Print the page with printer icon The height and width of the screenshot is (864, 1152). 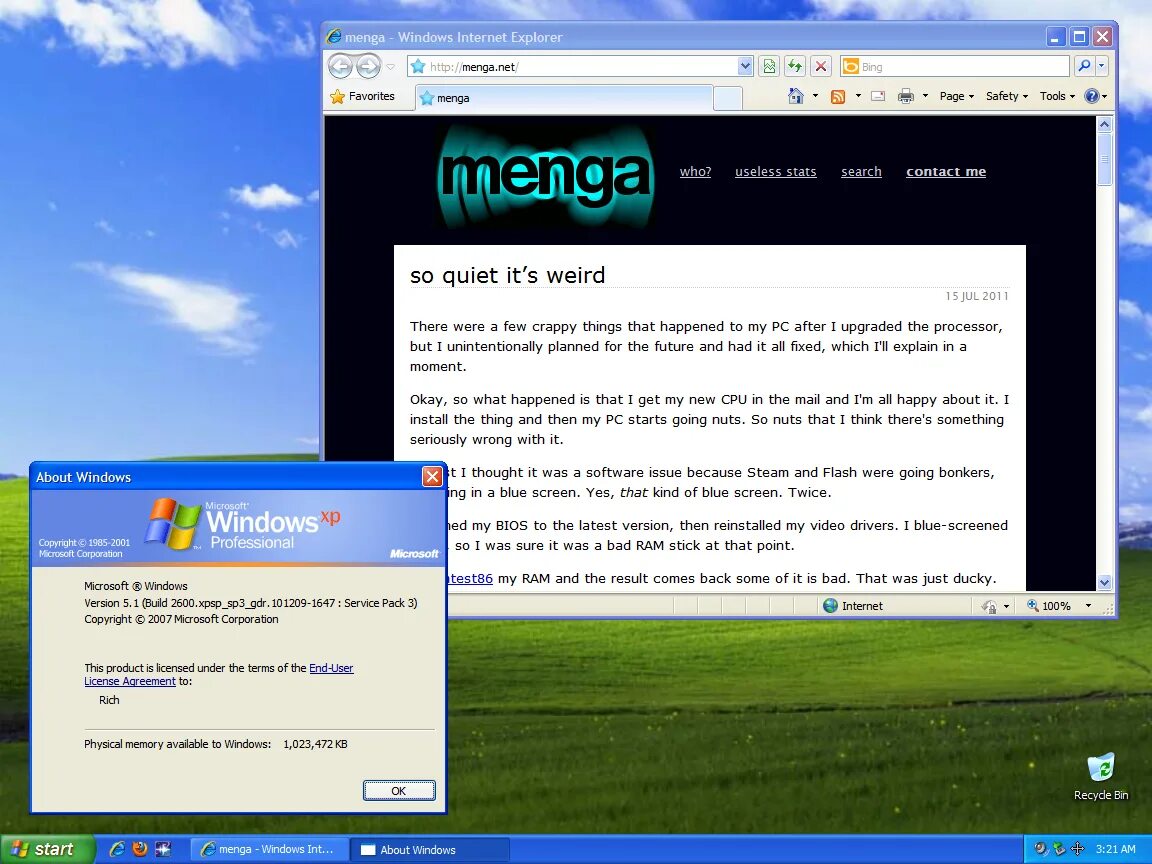(x=906, y=96)
